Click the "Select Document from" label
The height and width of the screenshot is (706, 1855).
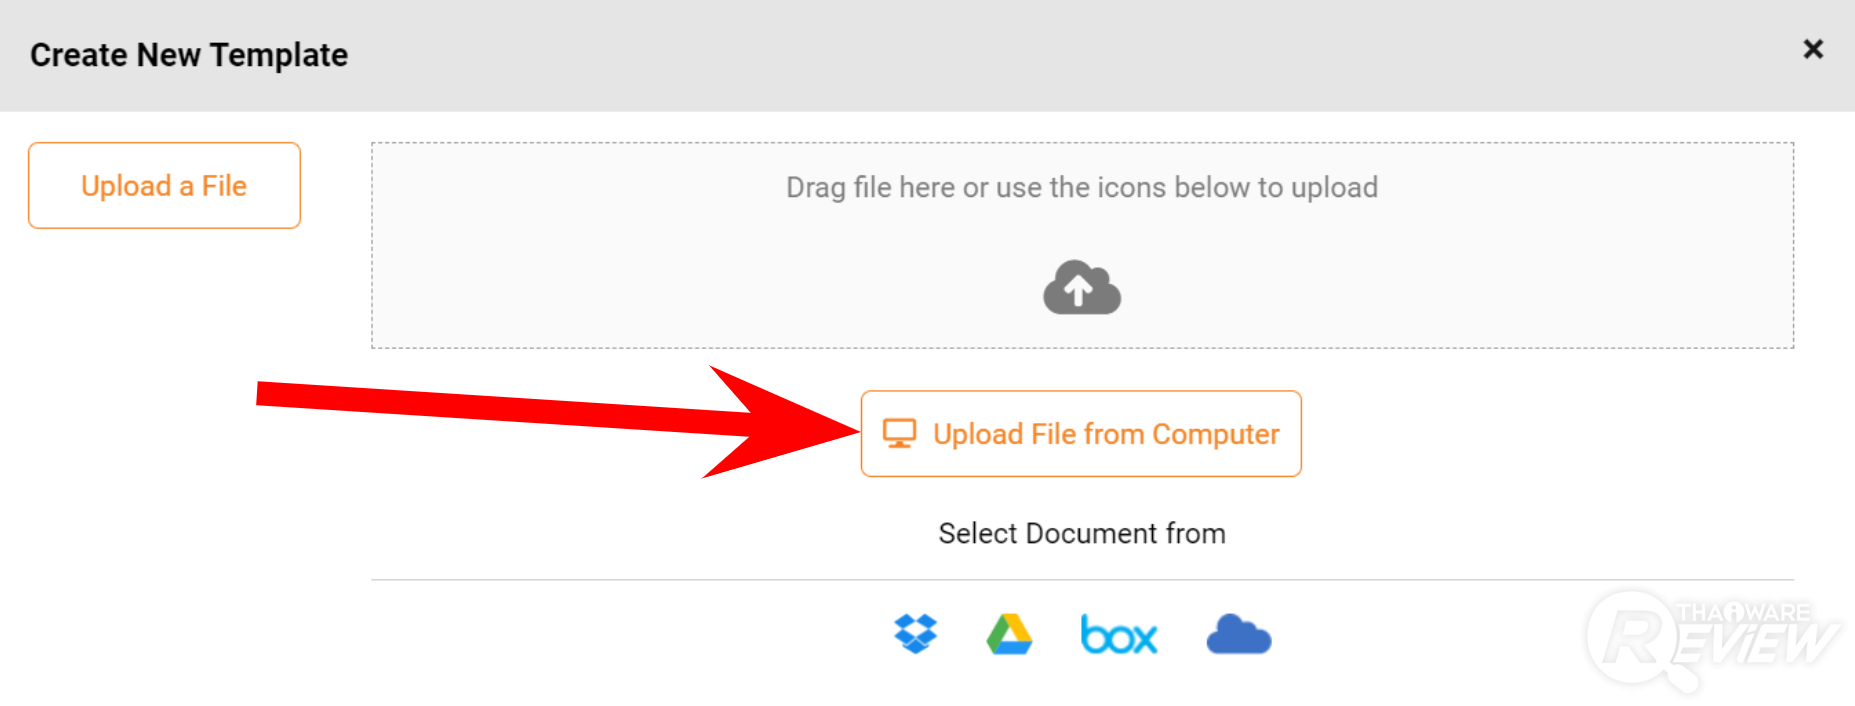(x=1081, y=534)
